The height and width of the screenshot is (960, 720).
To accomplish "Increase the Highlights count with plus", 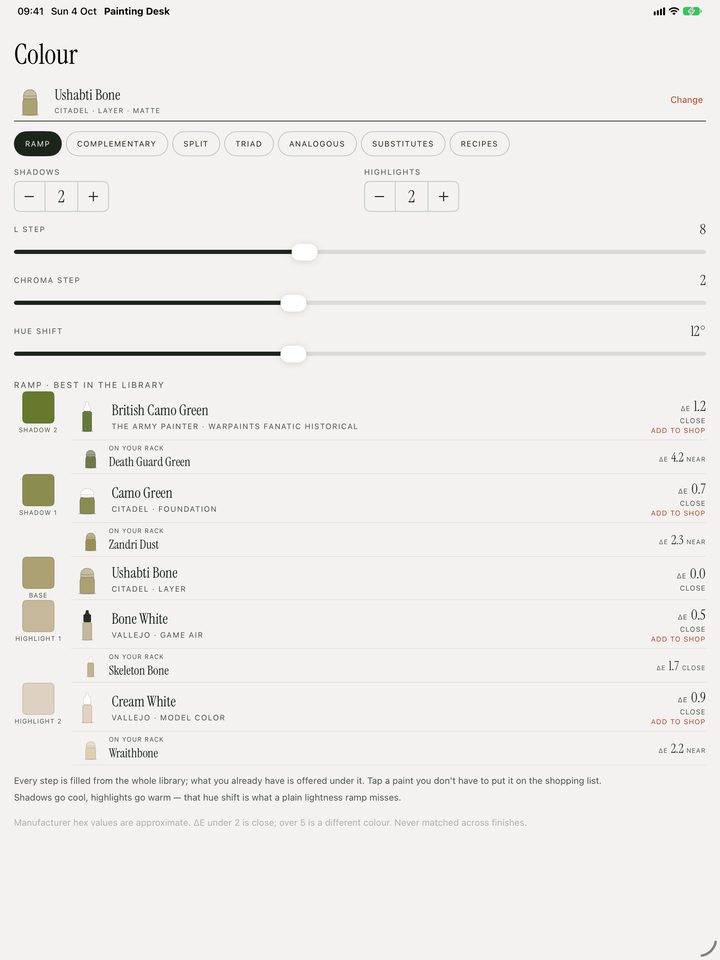I will (443, 197).
